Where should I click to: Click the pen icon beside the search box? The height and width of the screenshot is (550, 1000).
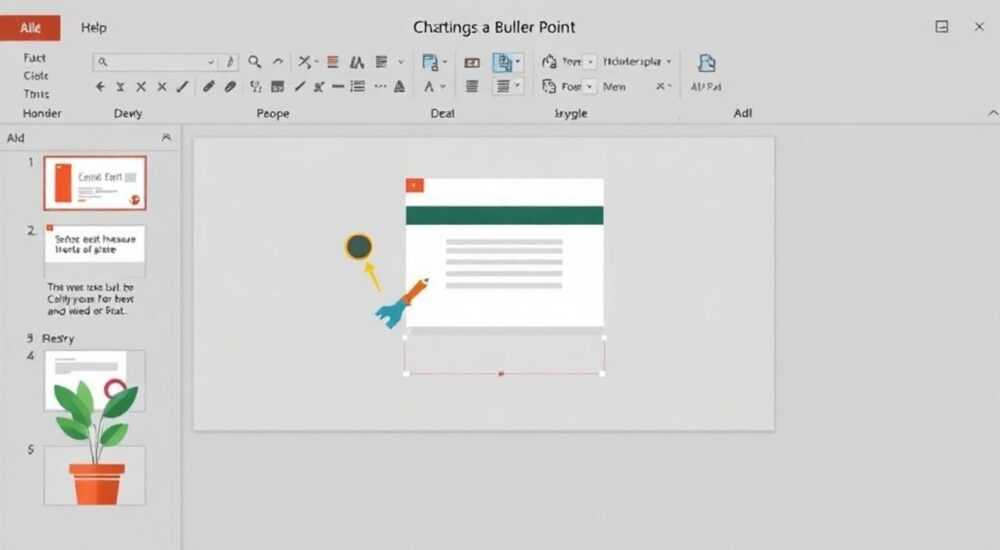tap(230, 62)
